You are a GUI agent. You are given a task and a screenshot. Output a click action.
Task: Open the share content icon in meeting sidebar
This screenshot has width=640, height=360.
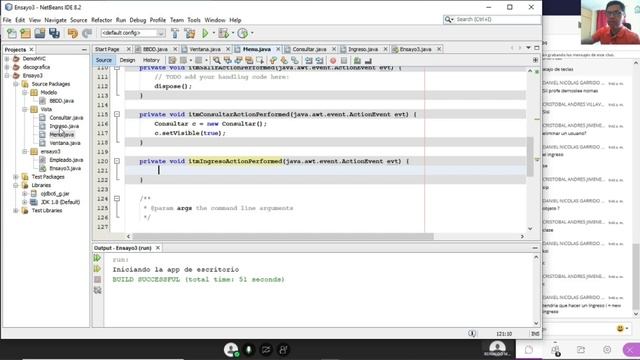581,350
